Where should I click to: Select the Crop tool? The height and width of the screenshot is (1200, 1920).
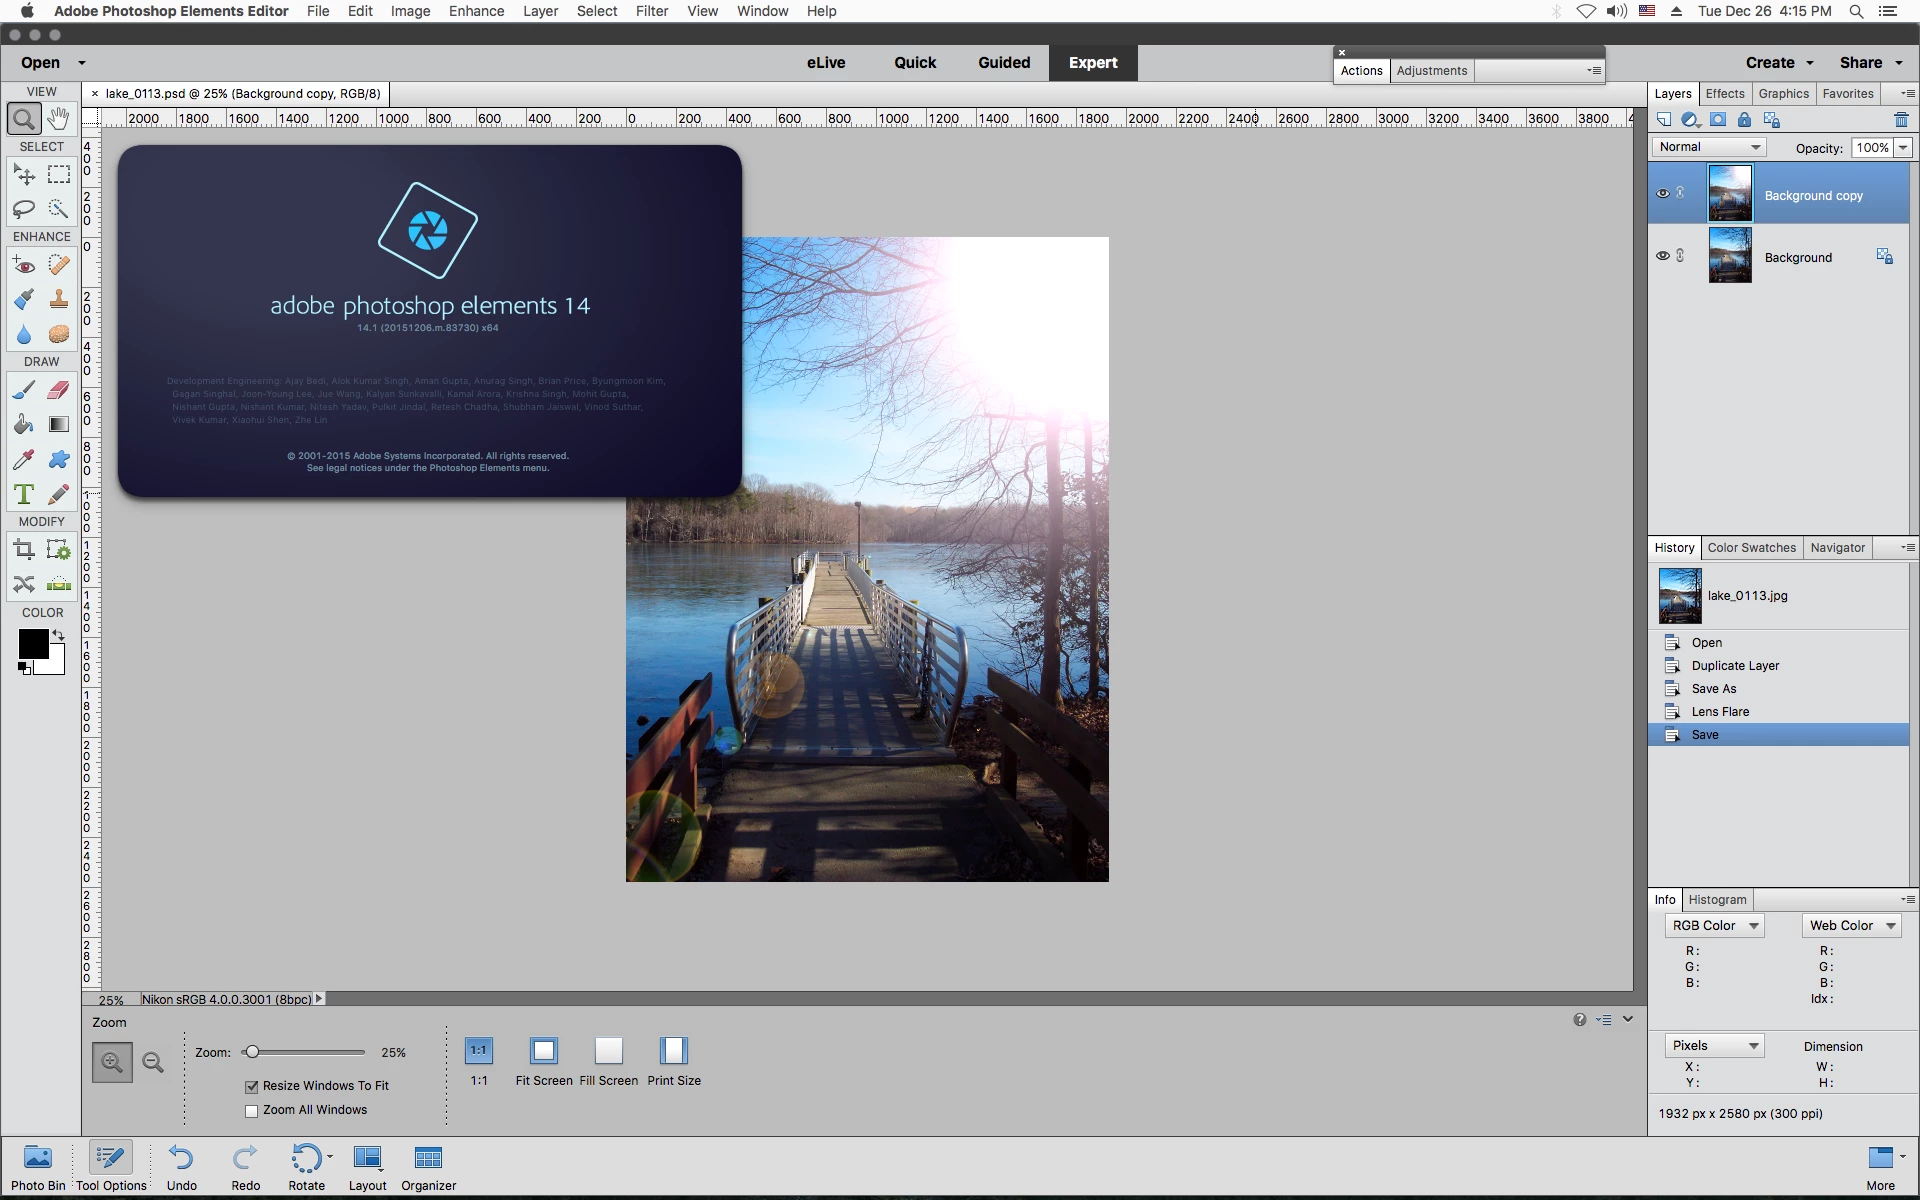tap(24, 549)
